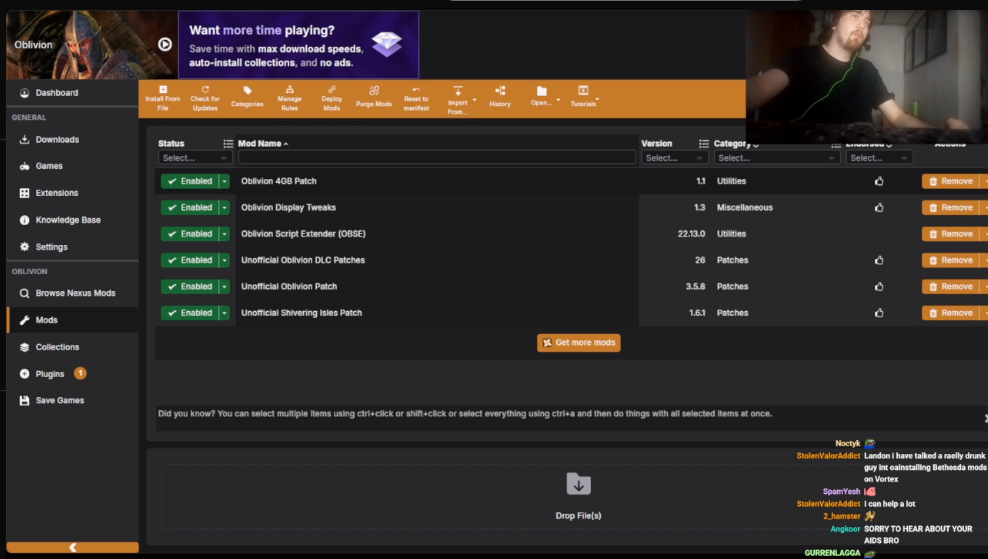The image size is (988, 559).
Task: Open Games in sidebar
Action: (72, 166)
